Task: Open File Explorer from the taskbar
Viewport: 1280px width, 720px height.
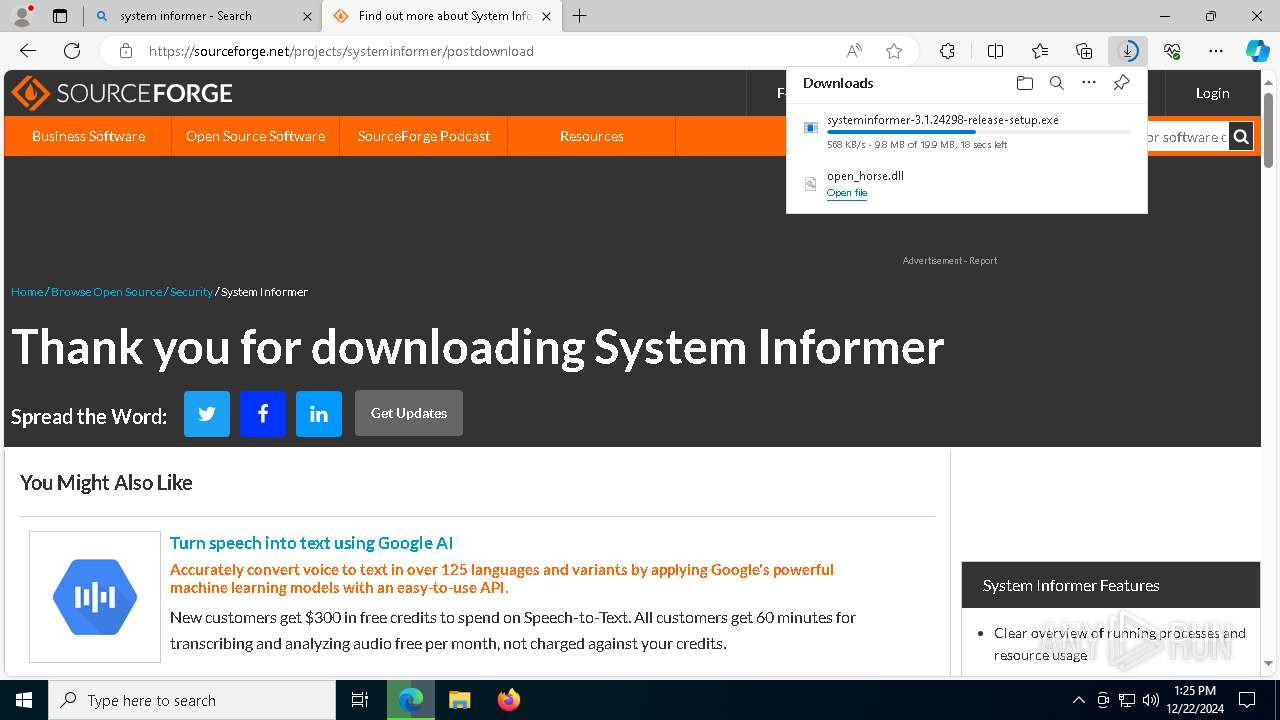Action: pyautogui.click(x=460, y=700)
